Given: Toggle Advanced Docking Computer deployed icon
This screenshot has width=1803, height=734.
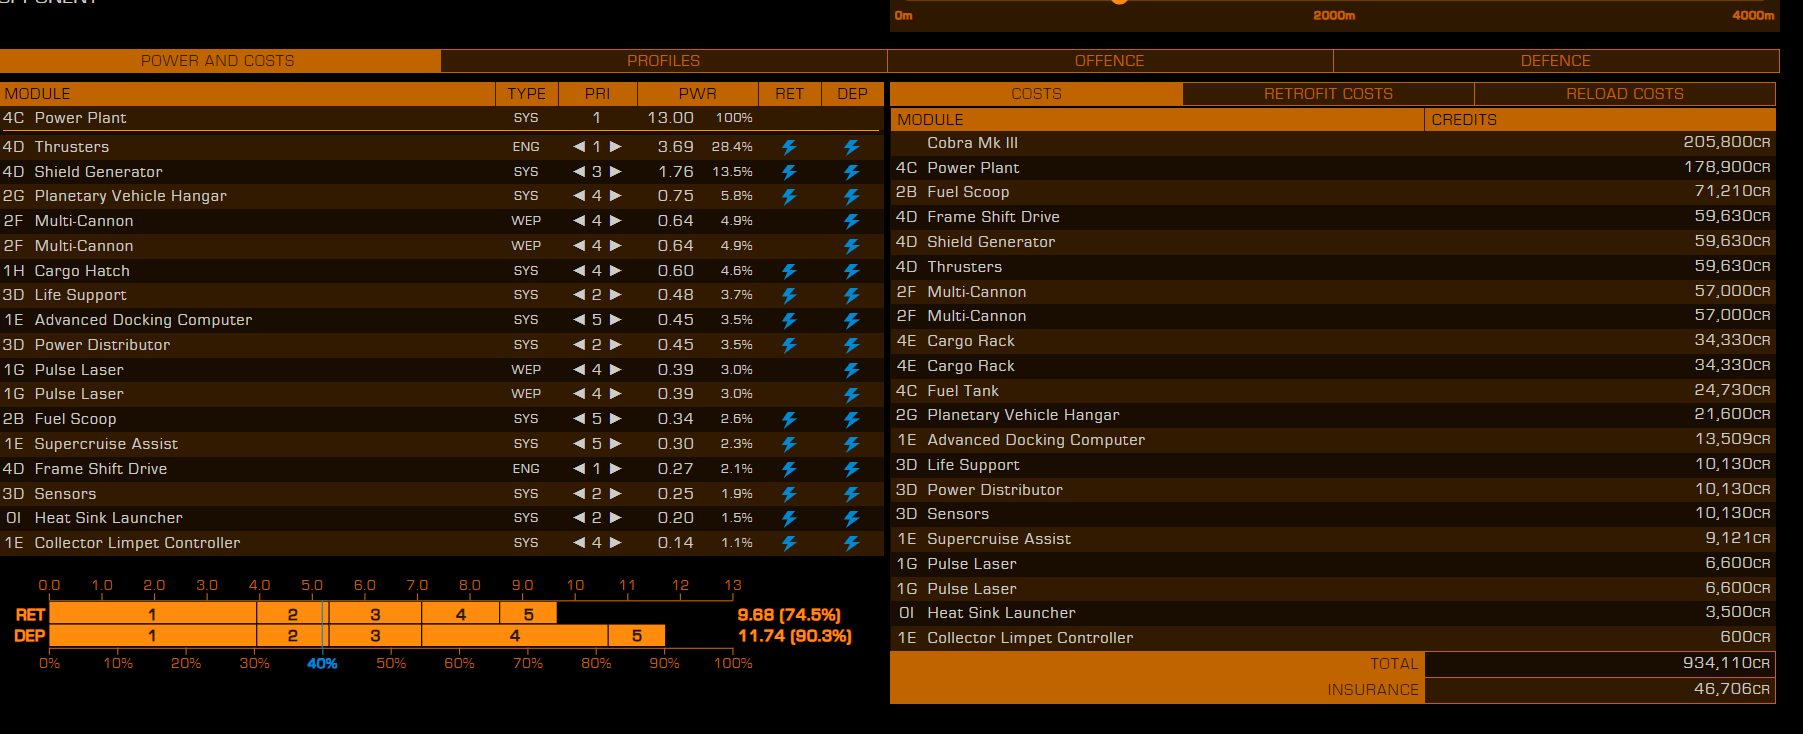Looking at the screenshot, I should (852, 320).
